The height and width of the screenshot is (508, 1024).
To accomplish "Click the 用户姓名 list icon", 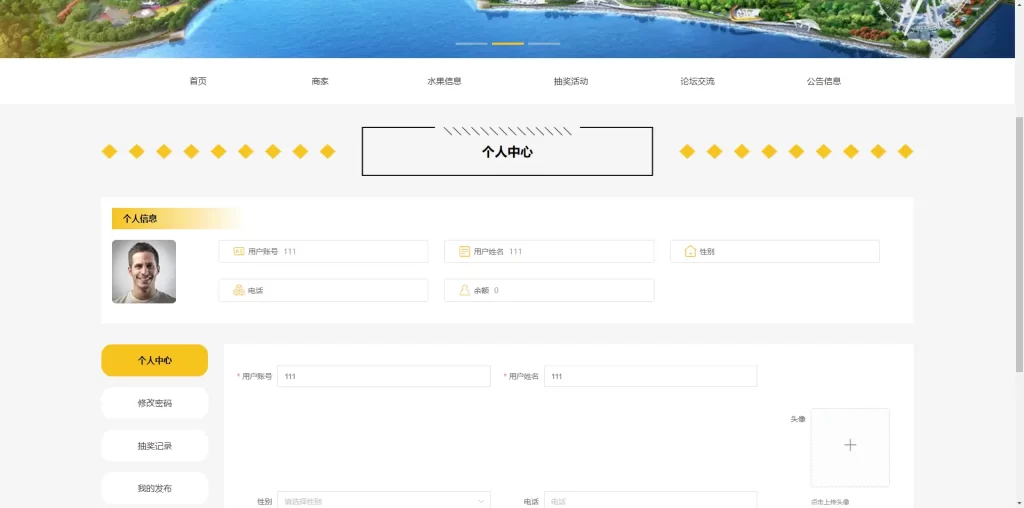I will (464, 251).
